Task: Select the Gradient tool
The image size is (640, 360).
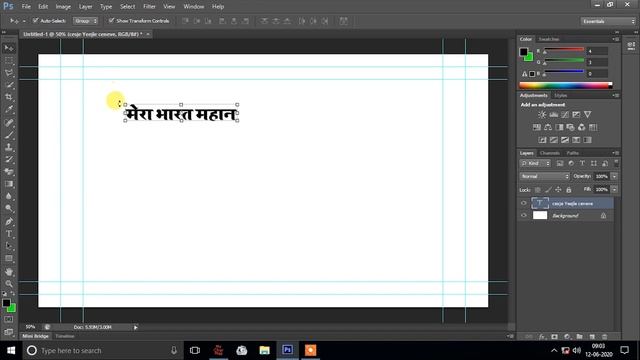Action: 9,184
